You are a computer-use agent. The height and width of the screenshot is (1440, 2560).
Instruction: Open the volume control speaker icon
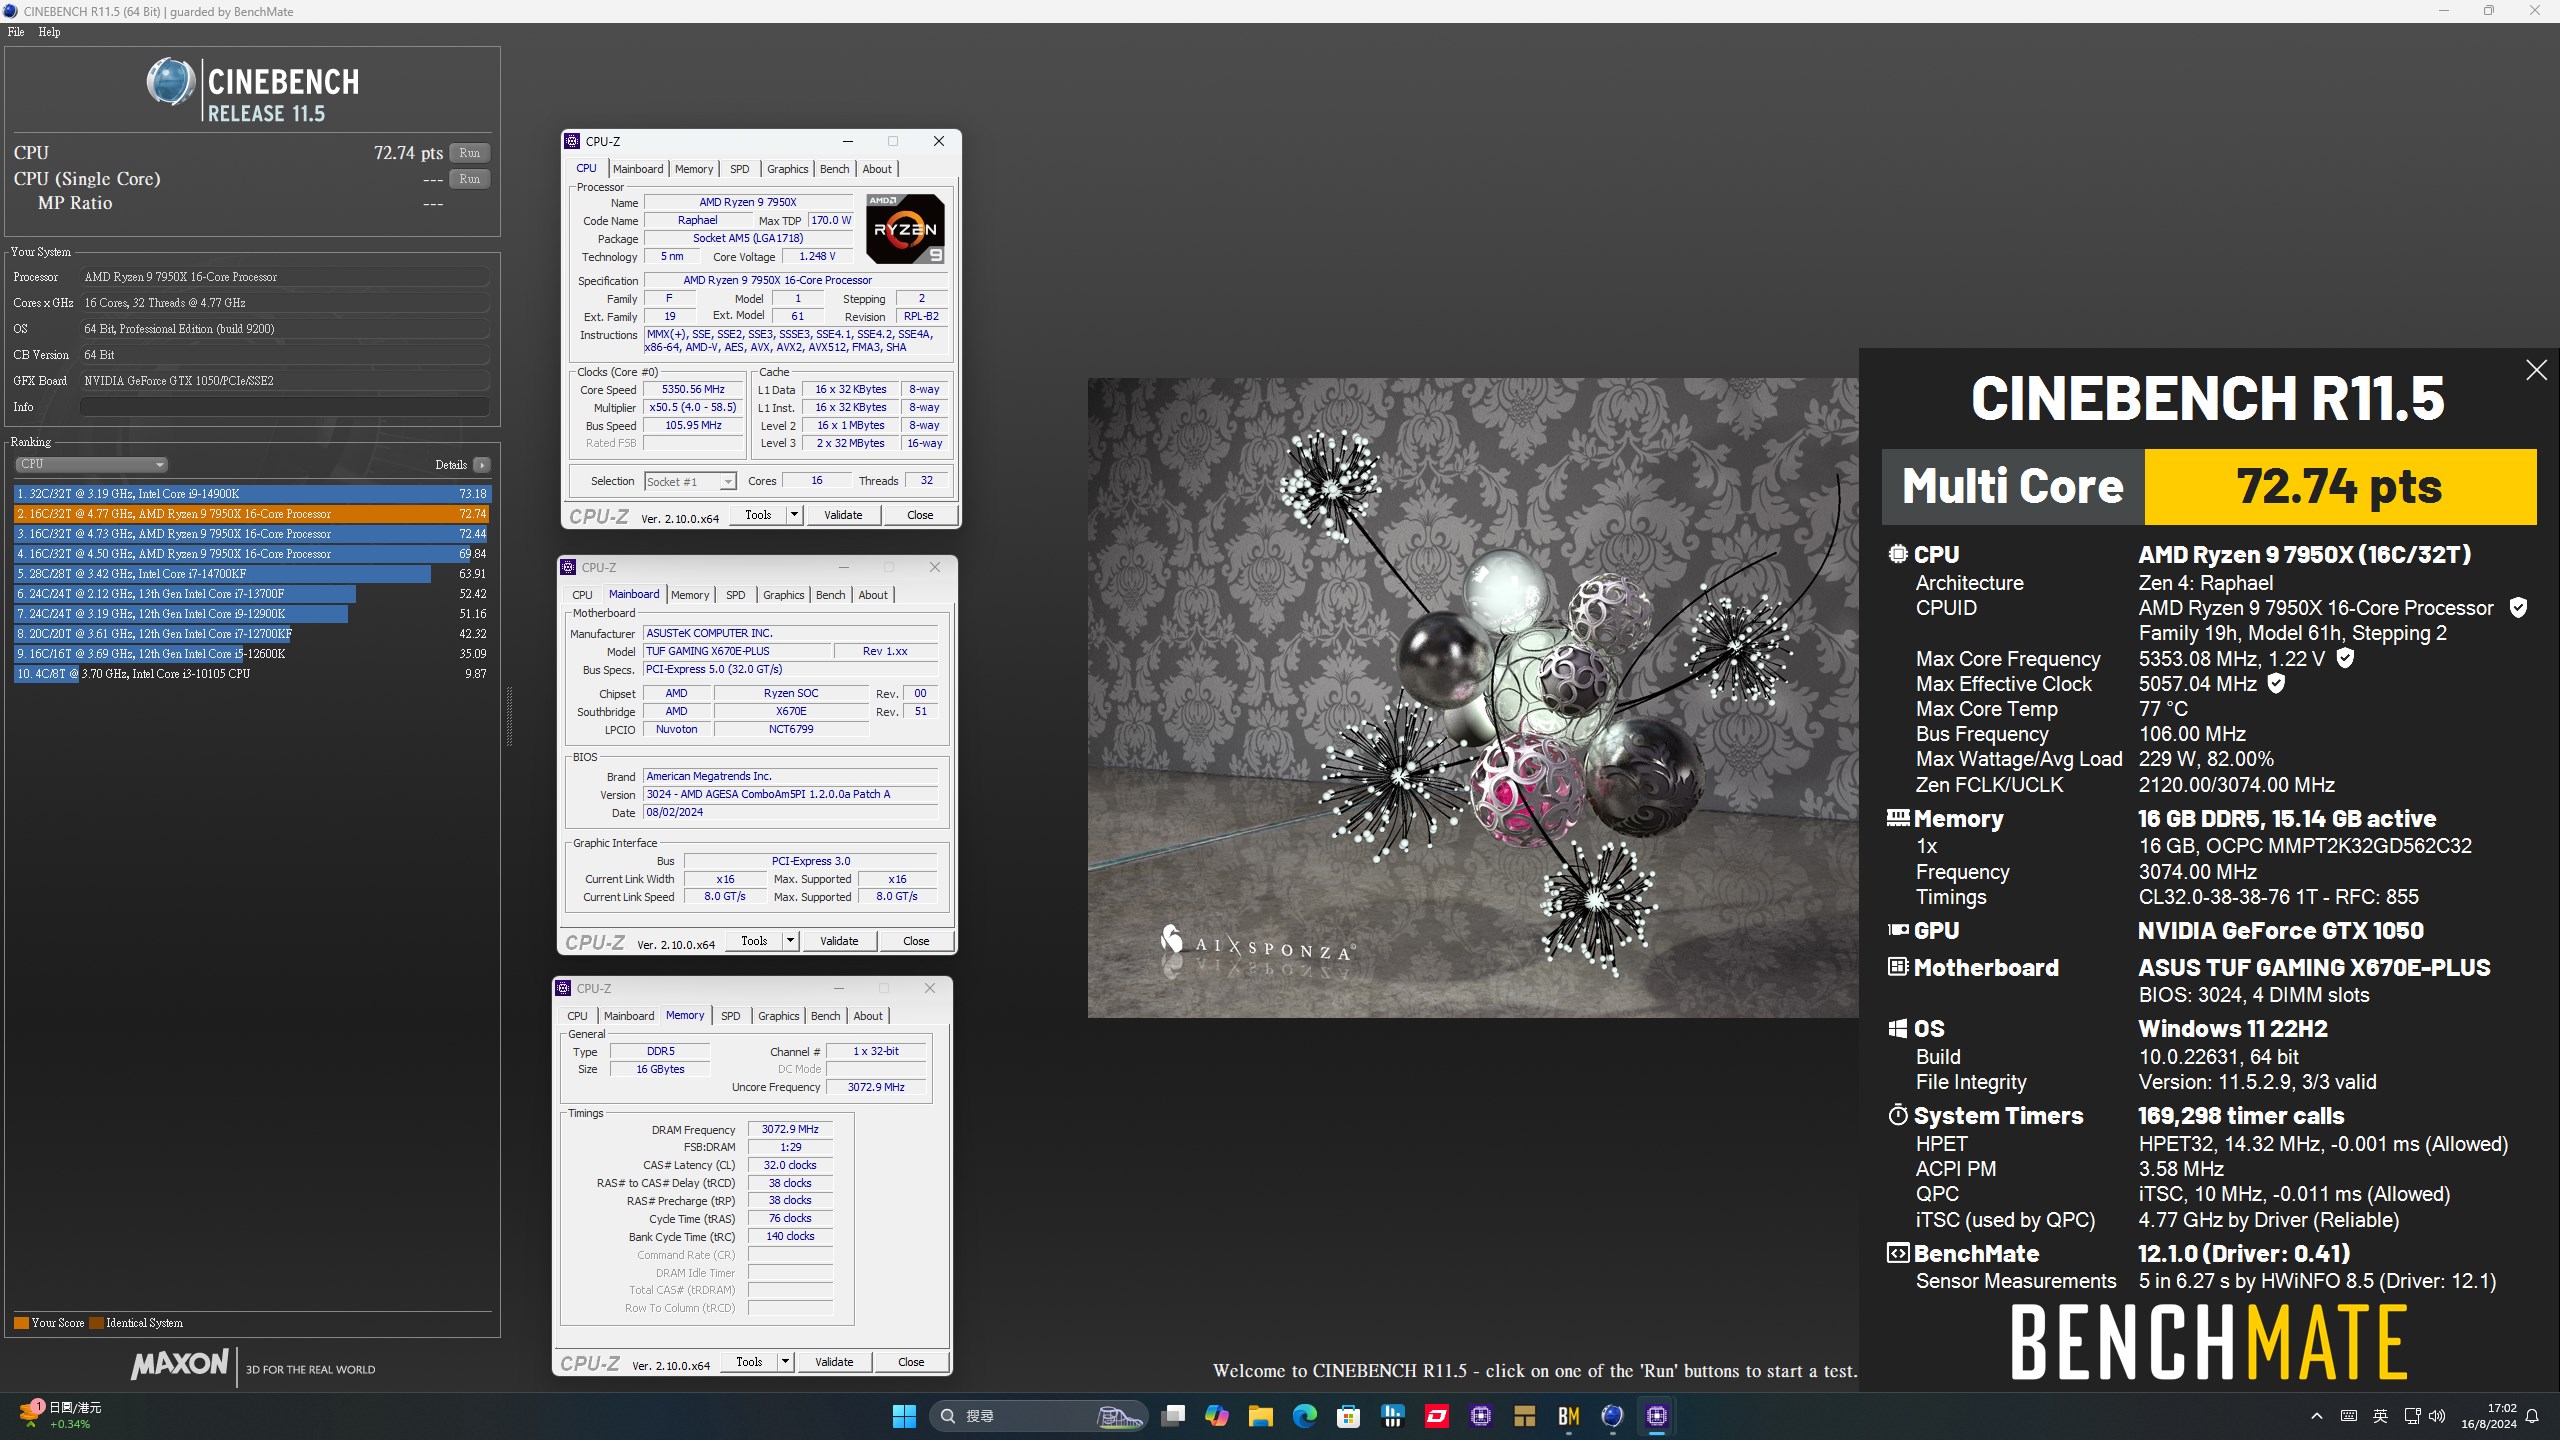(x=2437, y=1416)
